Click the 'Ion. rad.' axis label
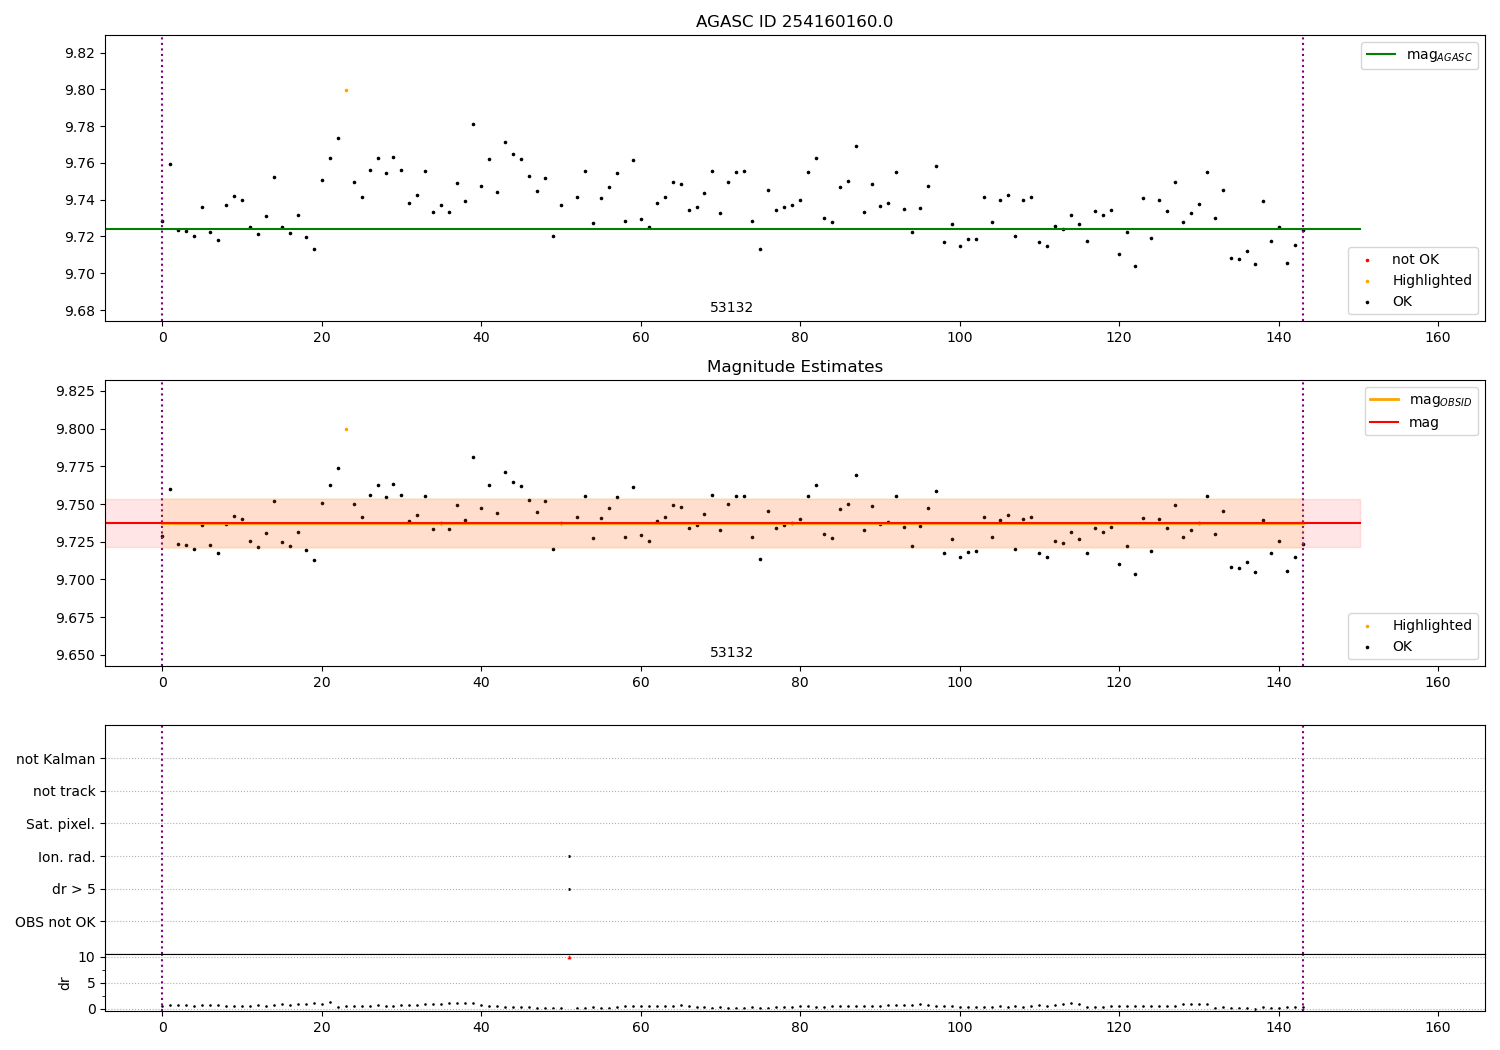 tap(67, 857)
